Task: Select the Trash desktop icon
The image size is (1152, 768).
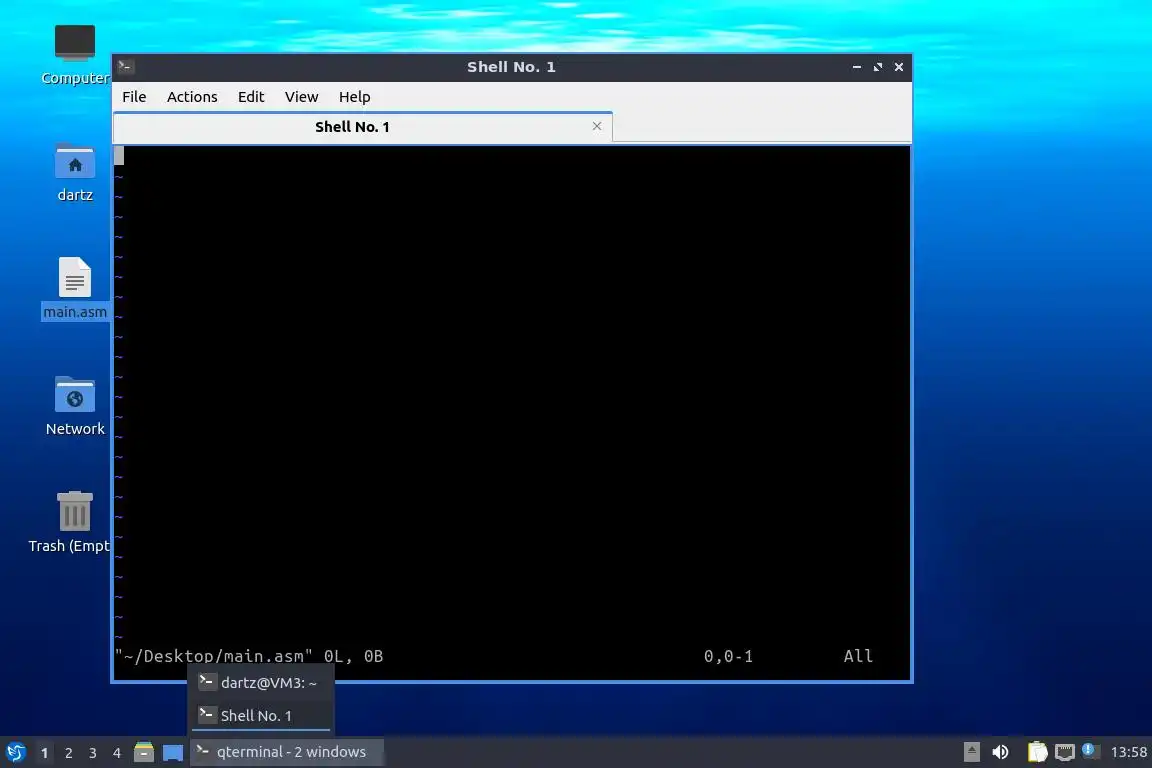Action: click(70, 522)
